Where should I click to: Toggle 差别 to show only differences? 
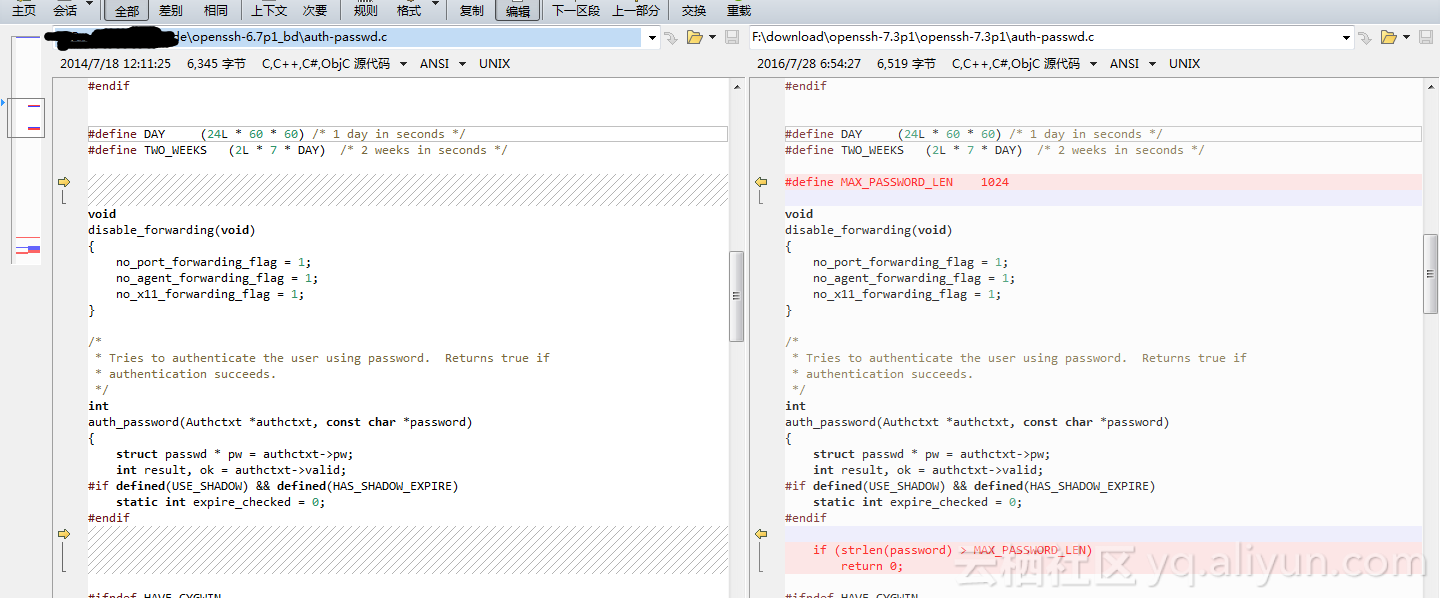(171, 10)
